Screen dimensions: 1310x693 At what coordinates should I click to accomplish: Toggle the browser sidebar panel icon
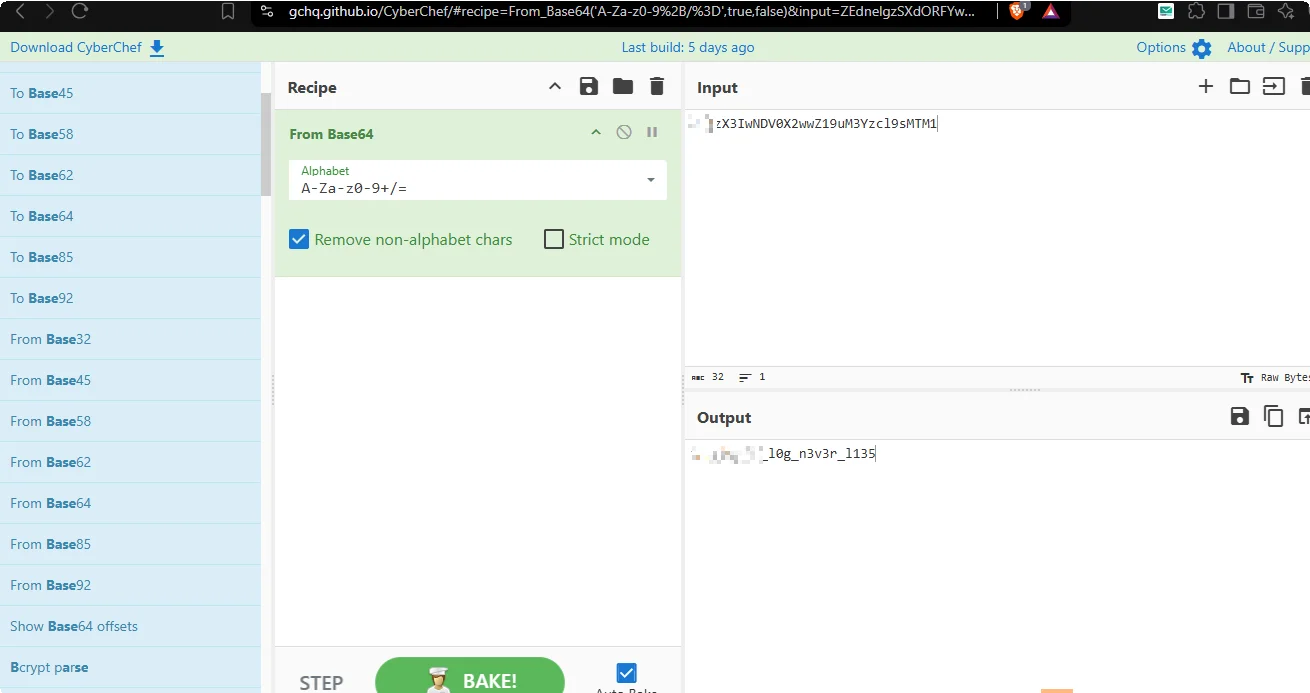coord(1226,11)
